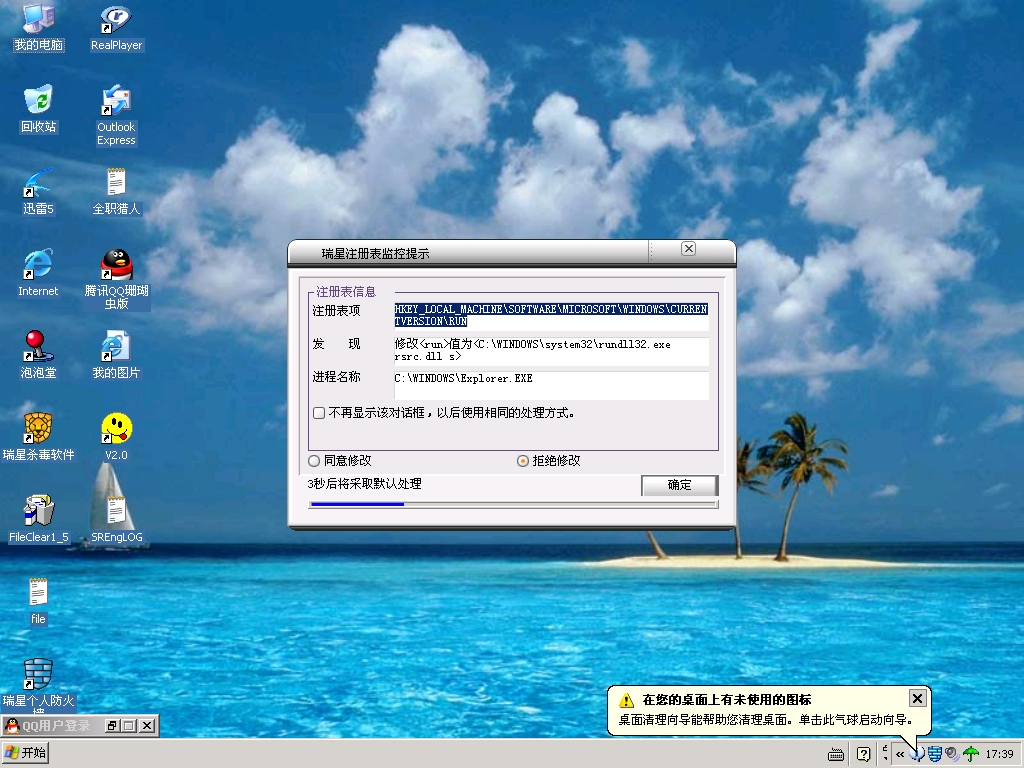Close the QQ用户登录 minimized window

[x=148, y=726]
